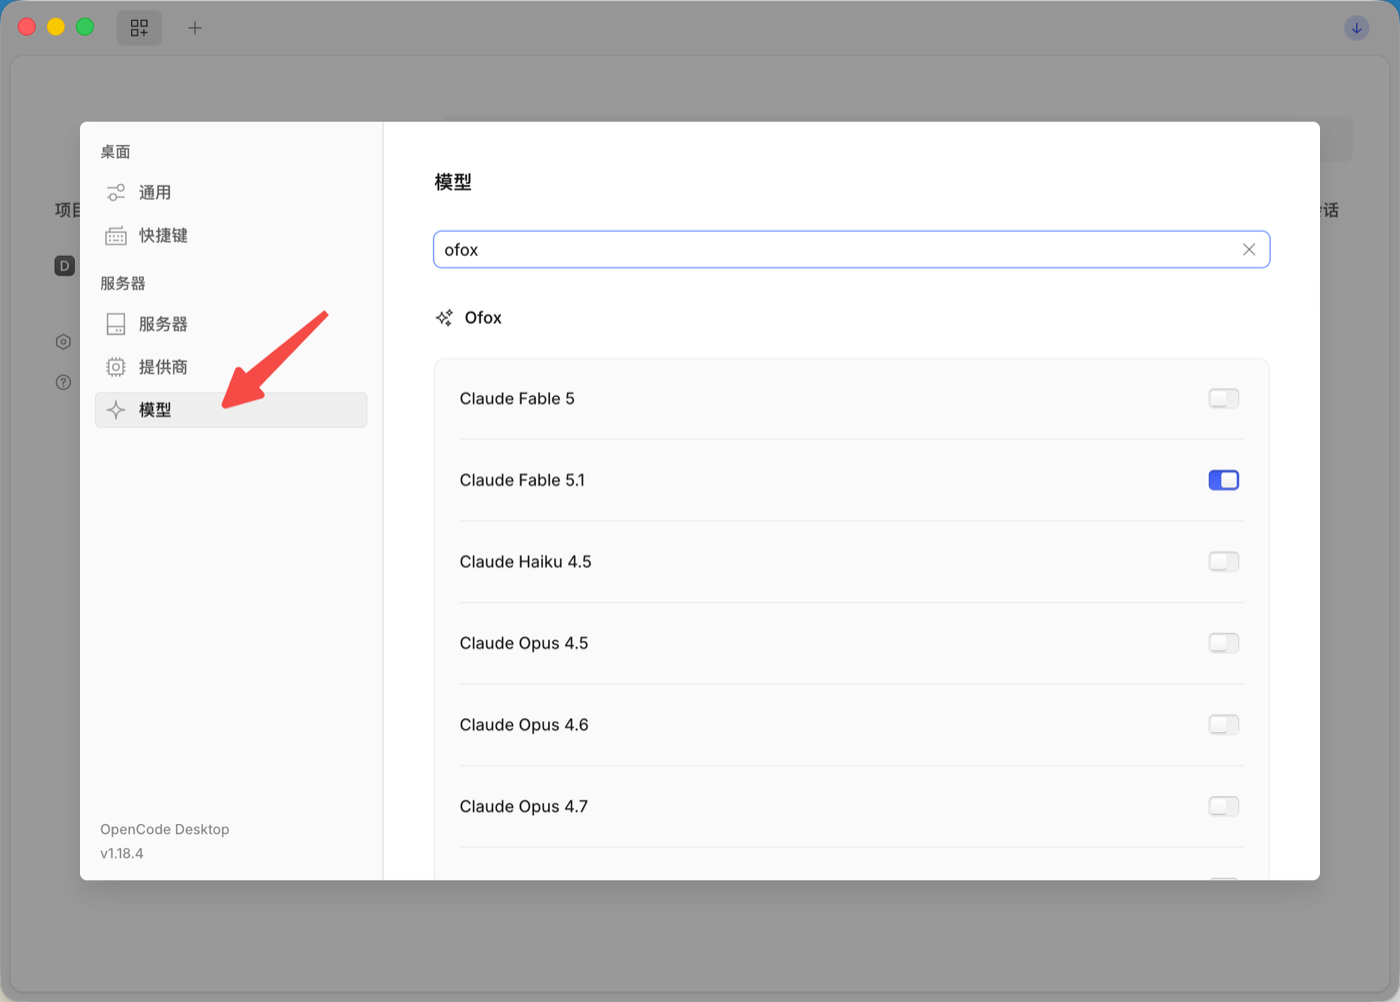This screenshot has width=1400, height=1002.
Task: Click the gear settings icon in the background sidebar
Action: coord(64,342)
